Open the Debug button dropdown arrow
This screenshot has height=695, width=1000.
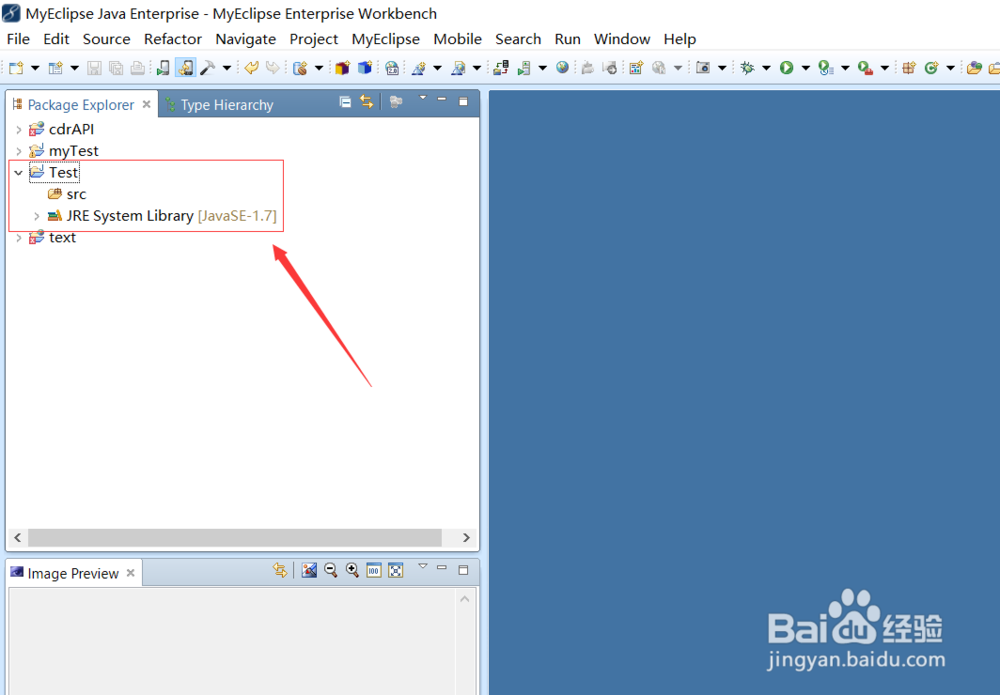point(767,68)
